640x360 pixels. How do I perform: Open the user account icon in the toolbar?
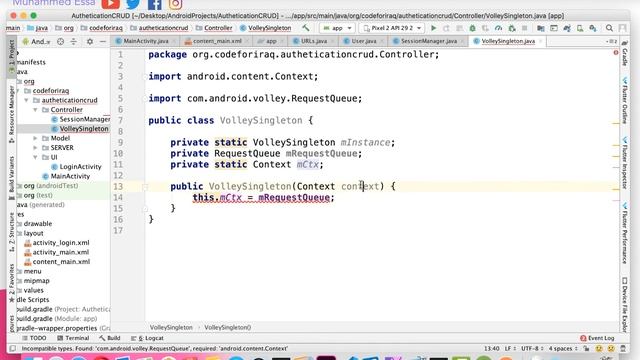(622, 28)
